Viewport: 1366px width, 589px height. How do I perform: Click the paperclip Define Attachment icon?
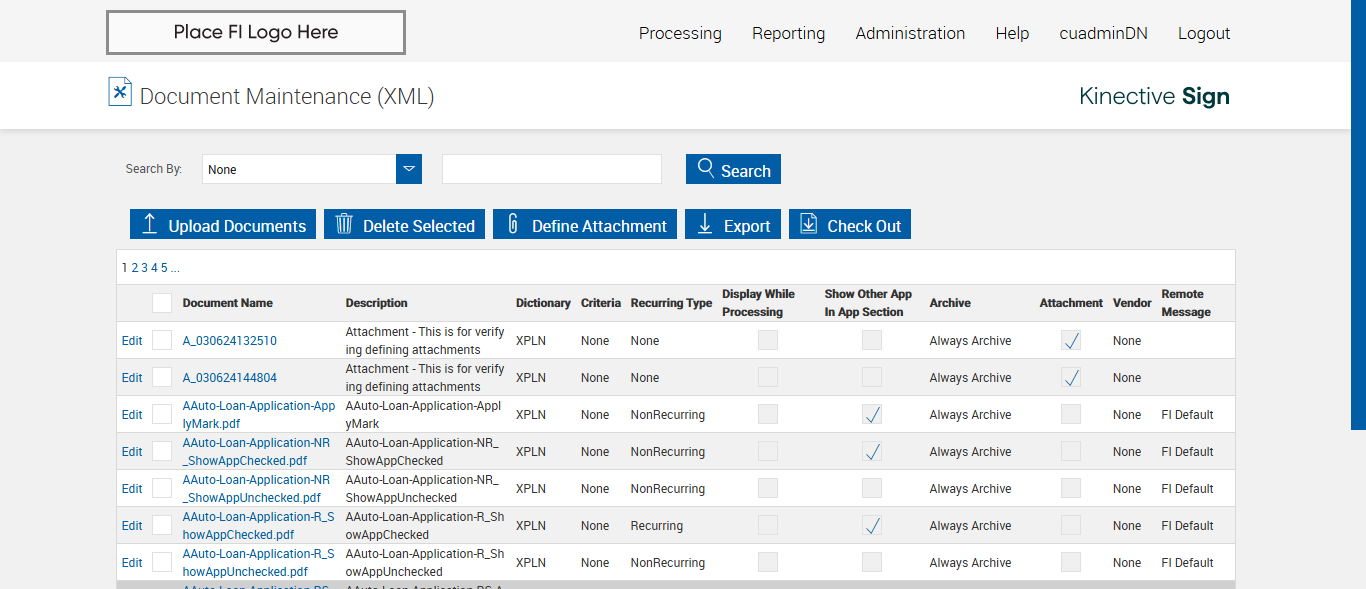click(x=513, y=224)
